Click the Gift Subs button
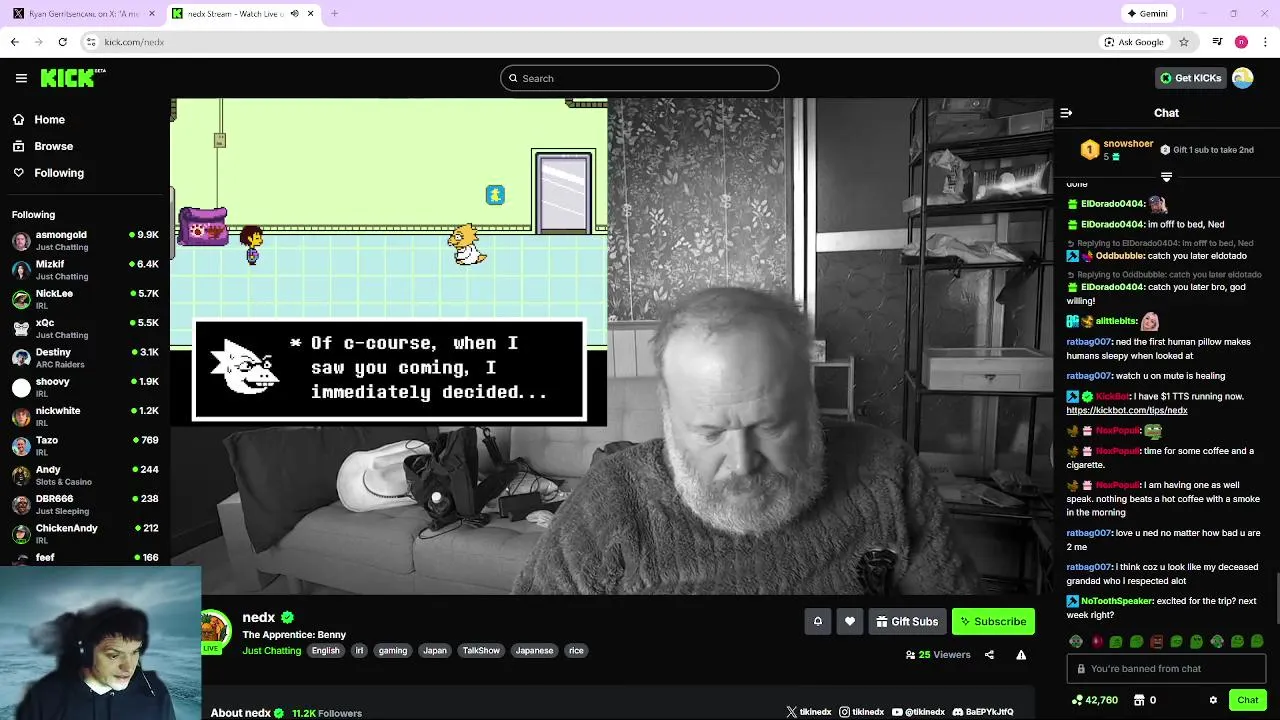This screenshot has height=720, width=1280. point(907,621)
